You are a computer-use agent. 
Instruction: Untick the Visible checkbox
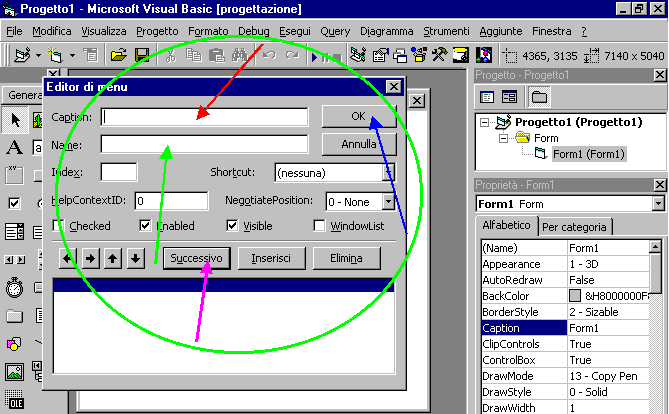232,225
